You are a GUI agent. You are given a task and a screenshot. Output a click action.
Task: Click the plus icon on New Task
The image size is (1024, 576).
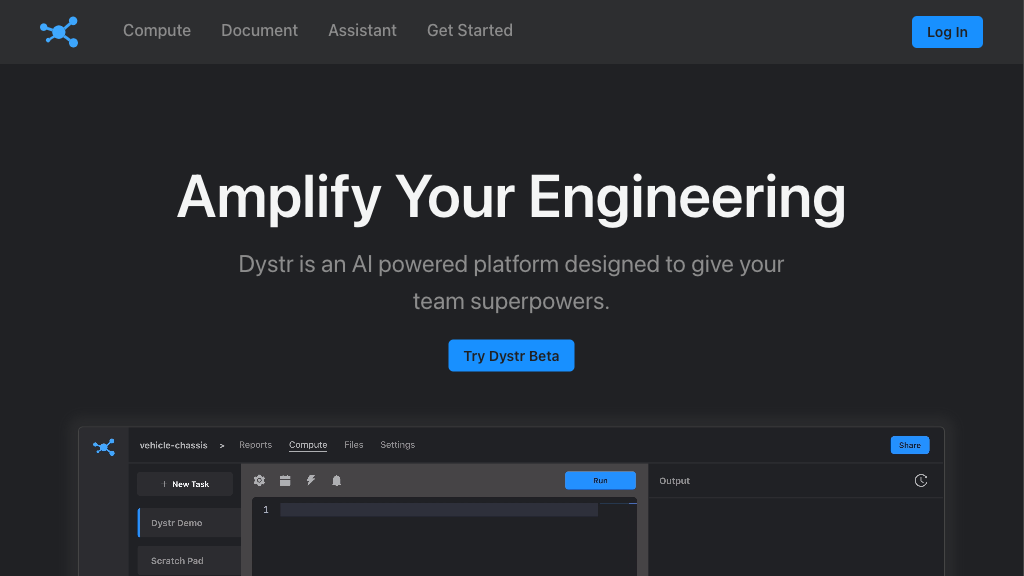(x=164, y=484)
